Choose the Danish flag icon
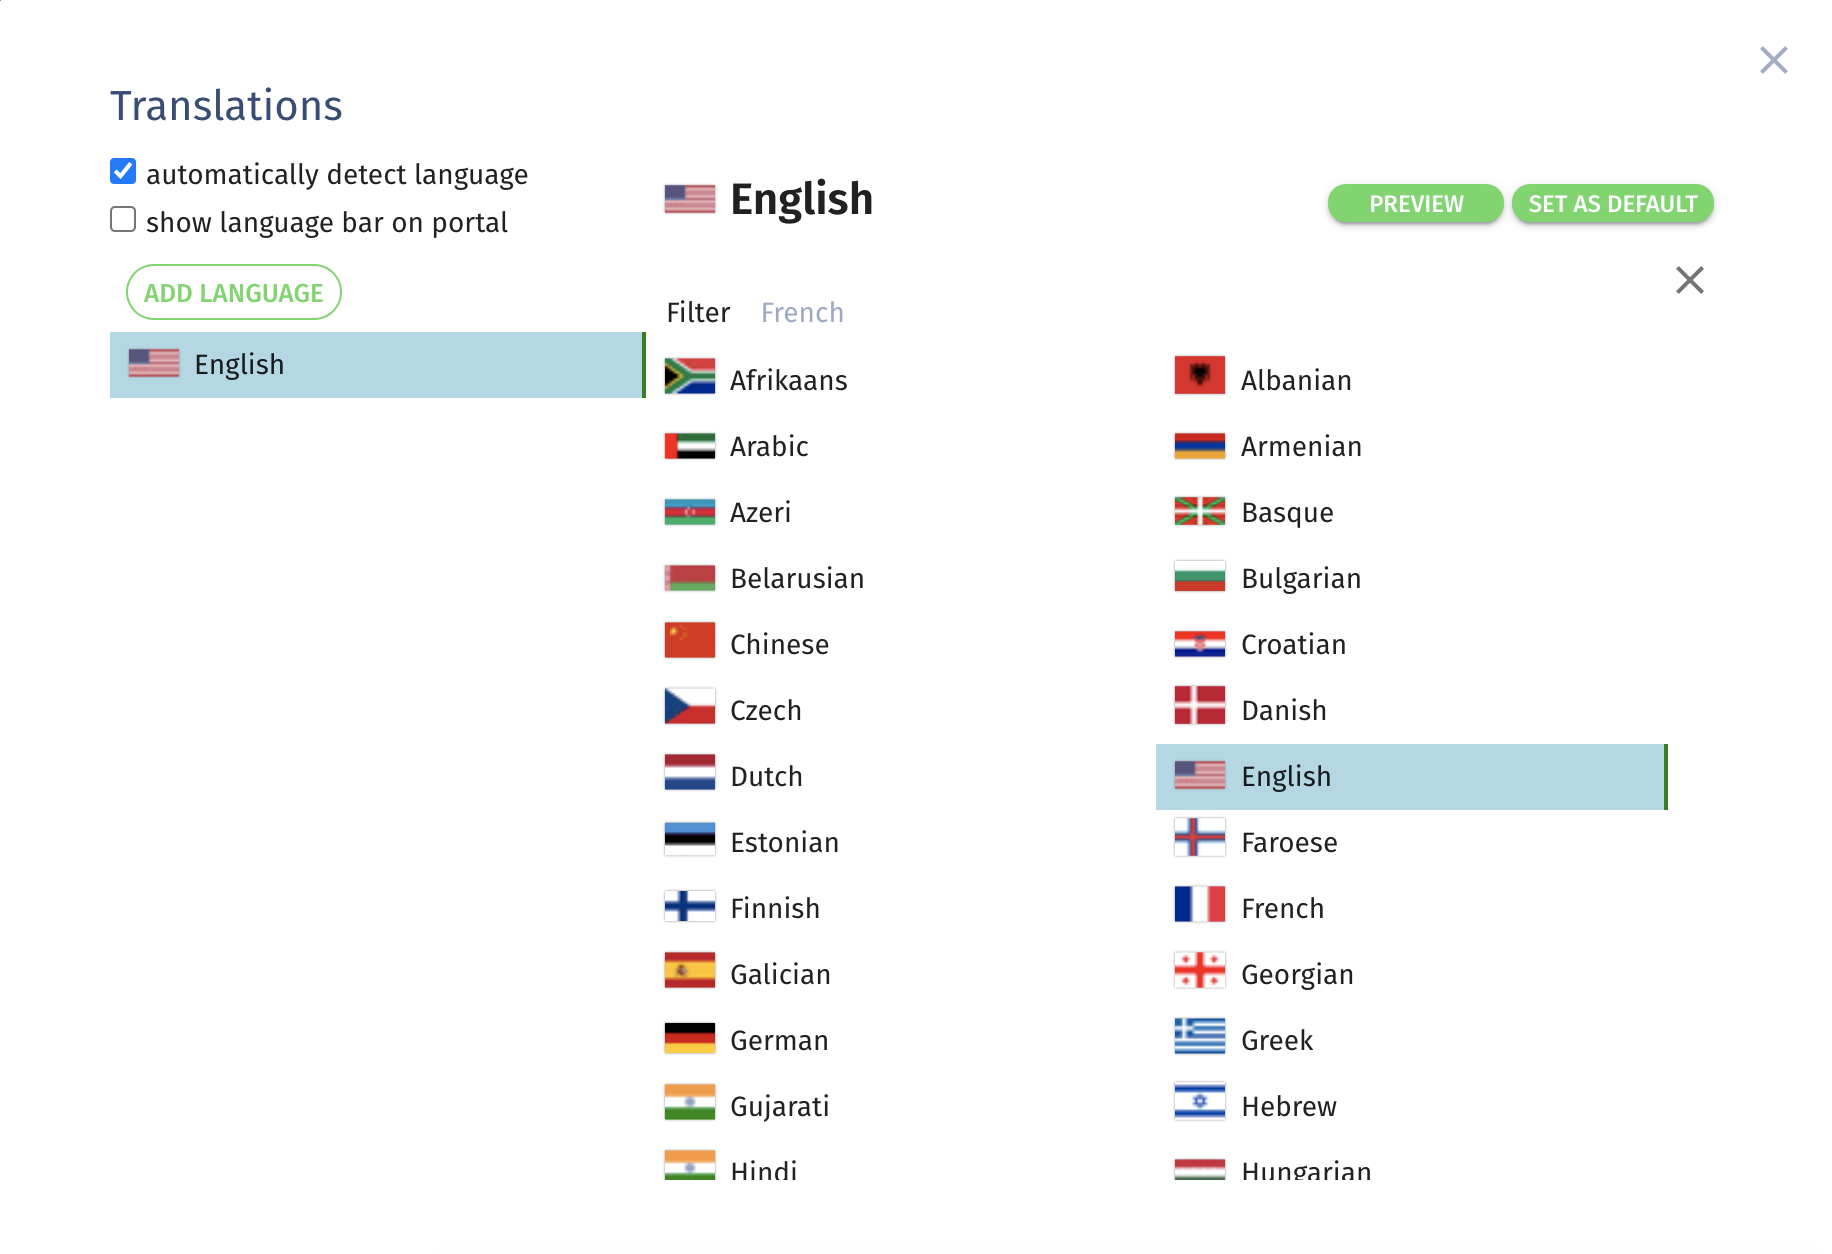Viewport: 1832px width, 1254px height. (x=1200, y=706)
